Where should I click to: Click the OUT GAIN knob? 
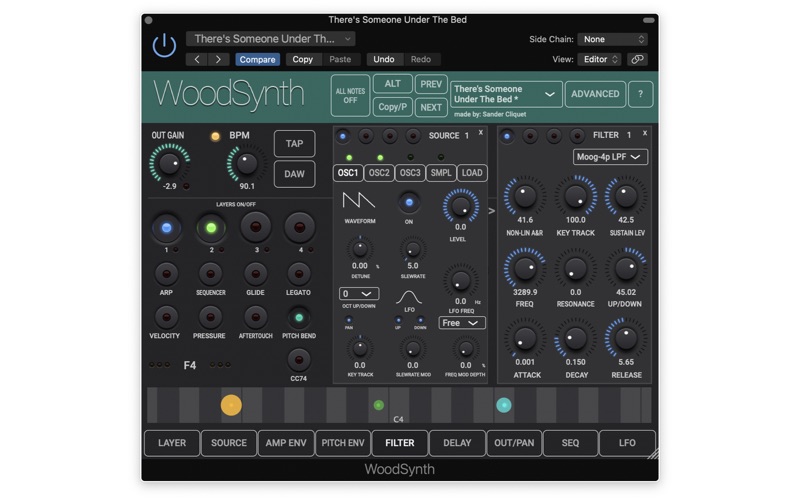pos(169,164)
